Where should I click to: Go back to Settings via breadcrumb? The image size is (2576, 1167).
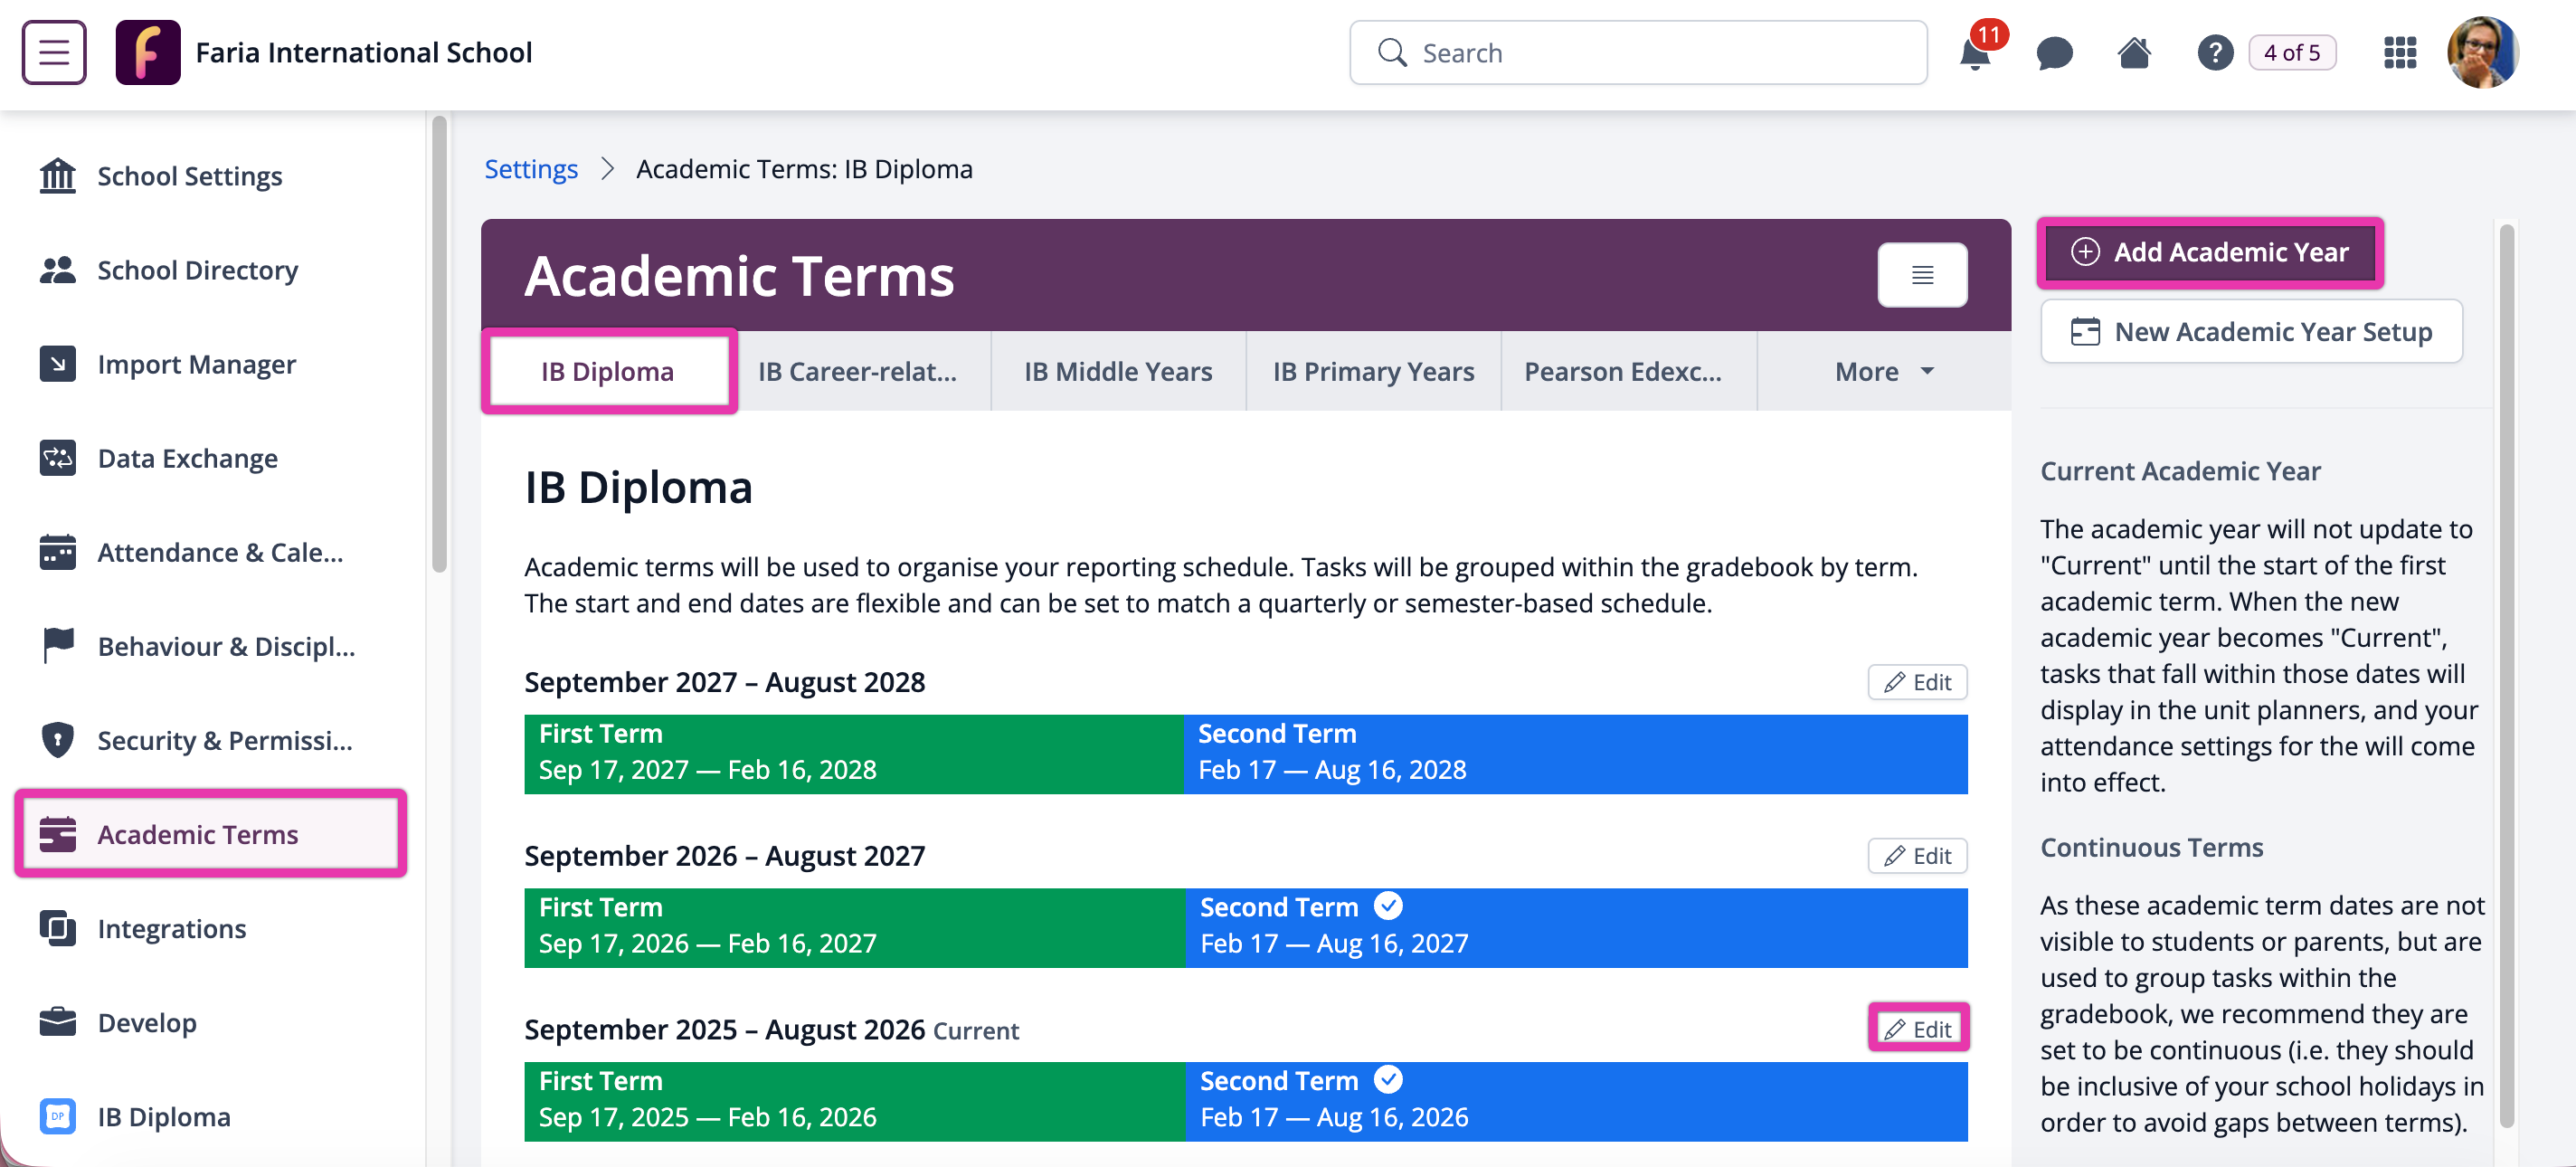tap(531, 169)
